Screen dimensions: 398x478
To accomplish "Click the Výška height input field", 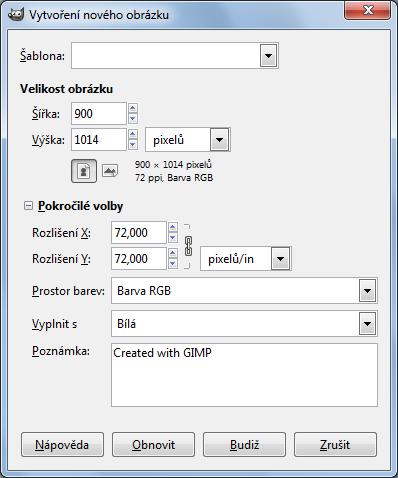I will 99,140.
